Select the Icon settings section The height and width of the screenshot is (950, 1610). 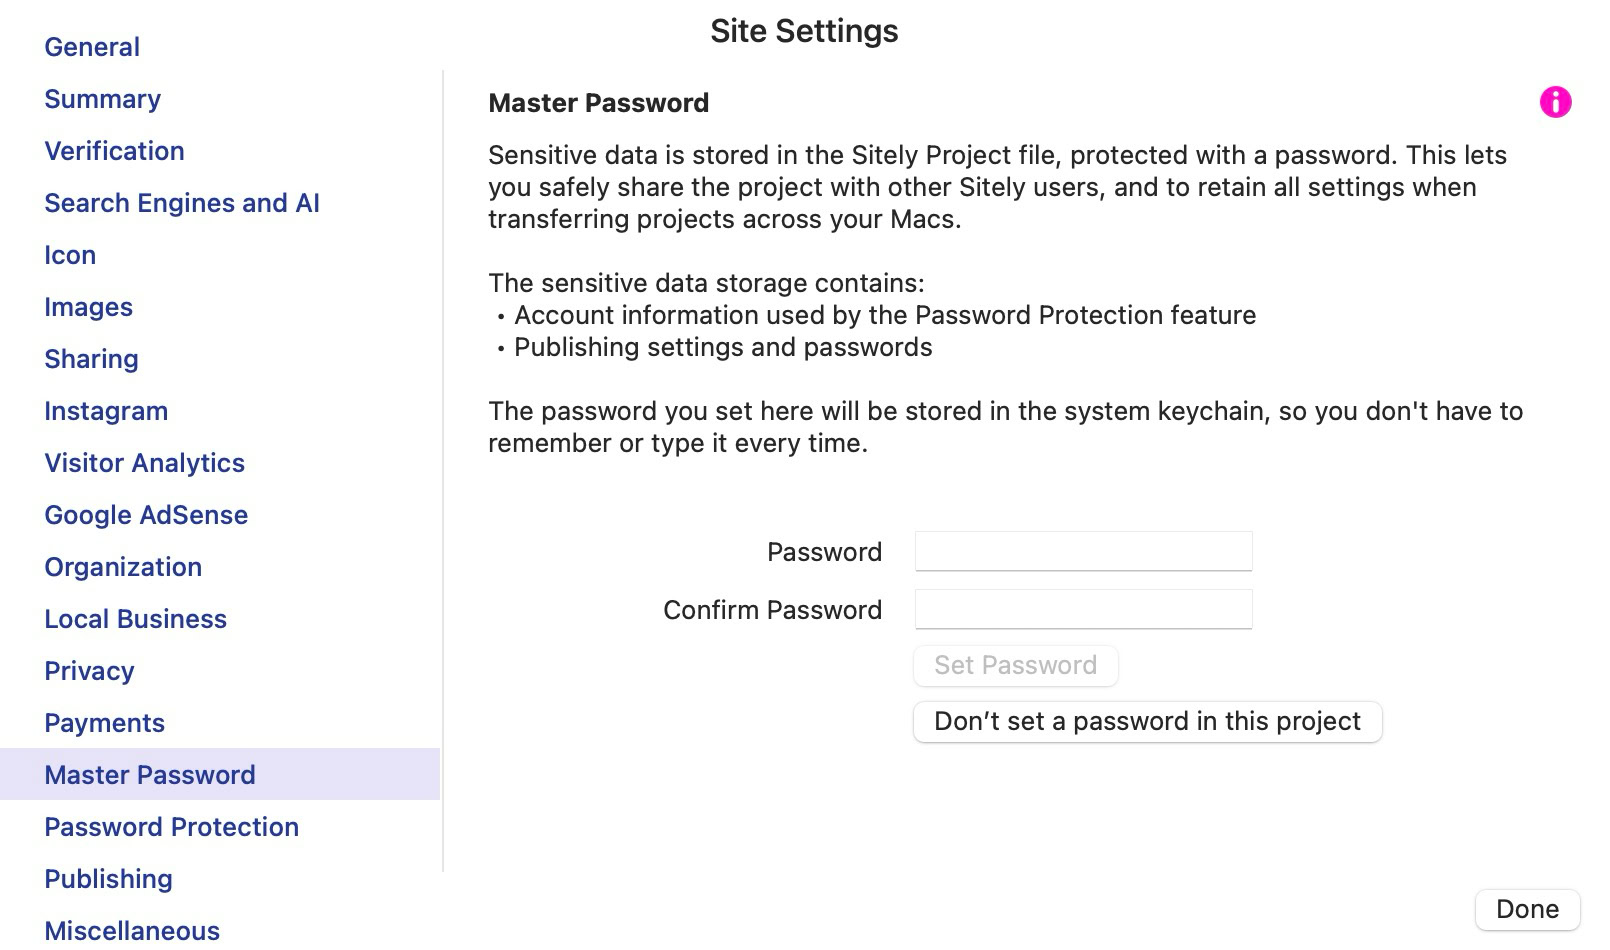[70, 255]
